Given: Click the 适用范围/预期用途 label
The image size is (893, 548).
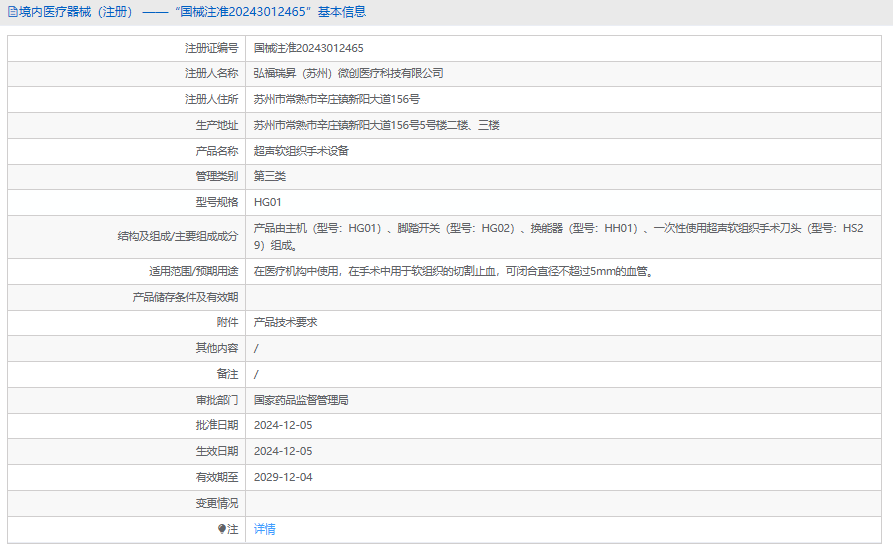Looking at the screenshot, I should [194, 271].
